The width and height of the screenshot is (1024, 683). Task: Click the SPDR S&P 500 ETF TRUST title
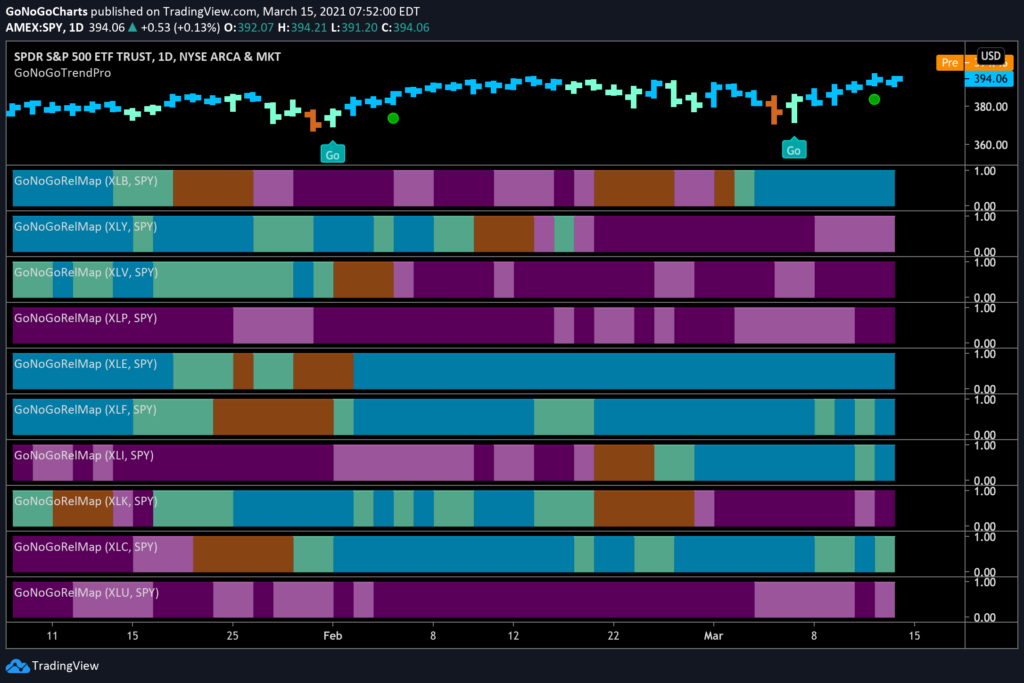click(148, 57)
